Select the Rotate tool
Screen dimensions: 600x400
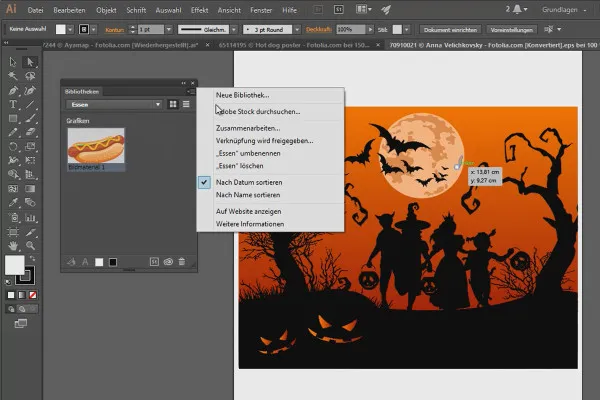tap(13, 147)
